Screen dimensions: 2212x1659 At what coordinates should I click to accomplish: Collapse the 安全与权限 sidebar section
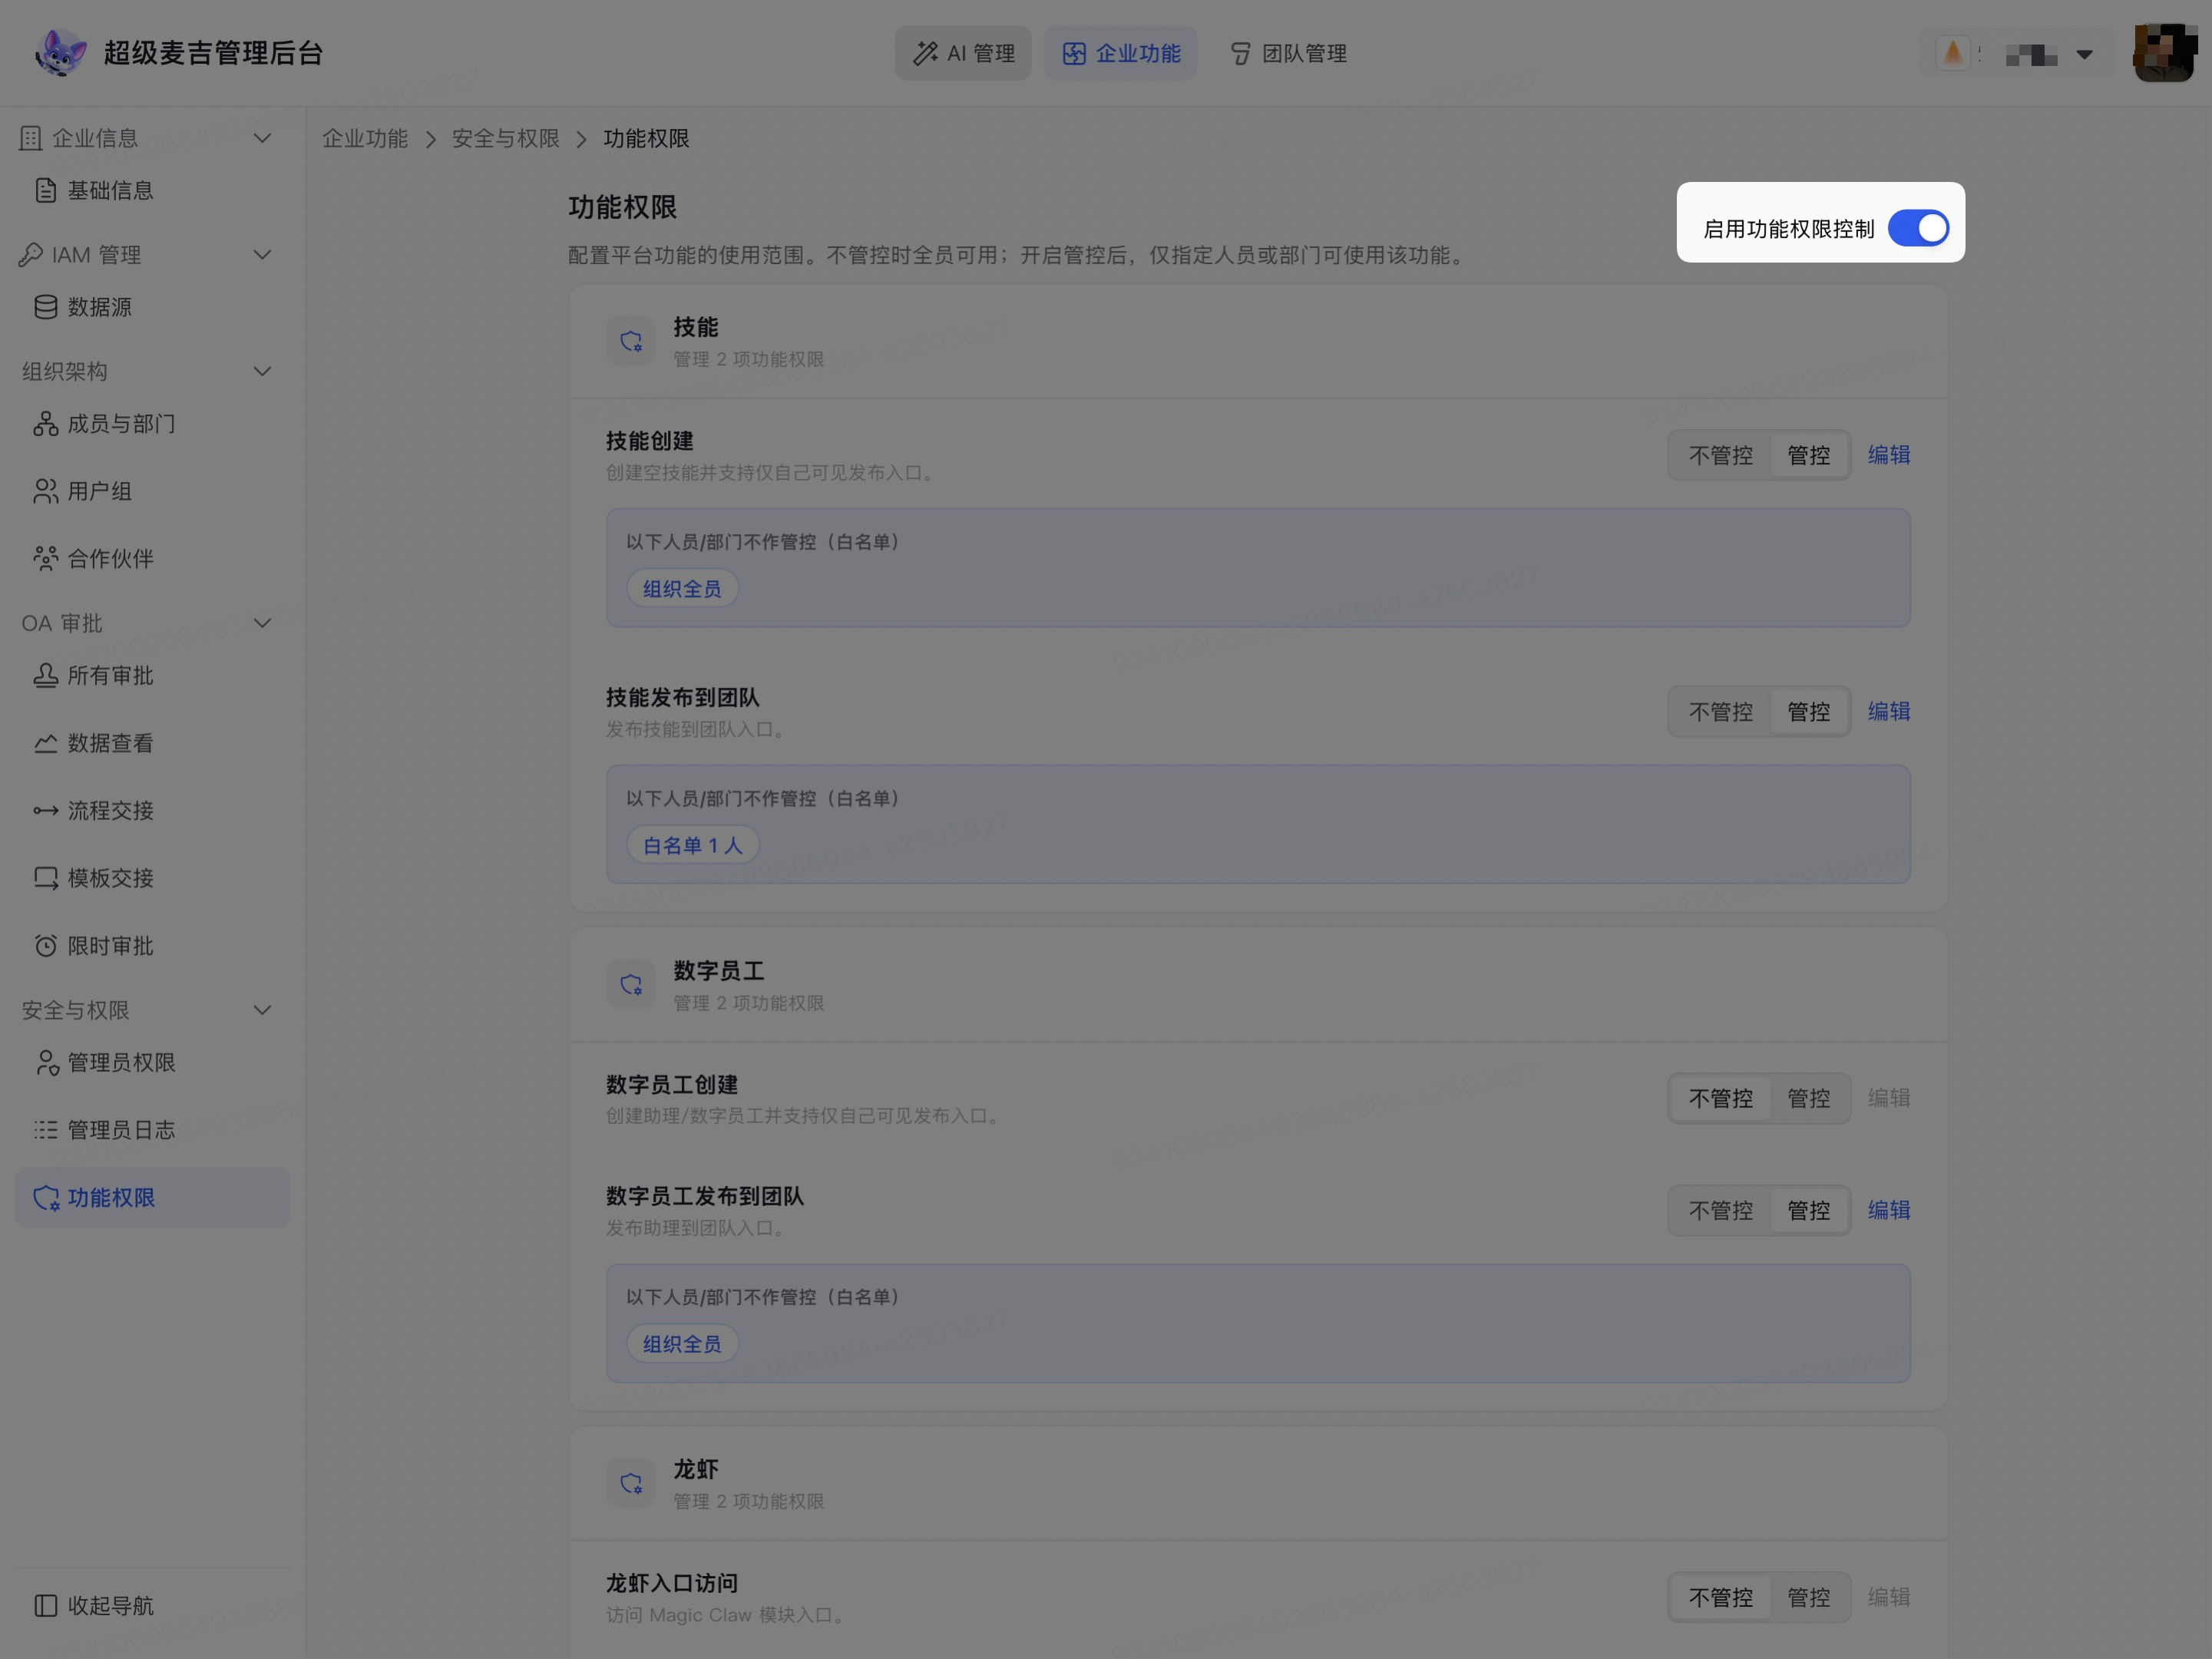[x=262, y=1010]
